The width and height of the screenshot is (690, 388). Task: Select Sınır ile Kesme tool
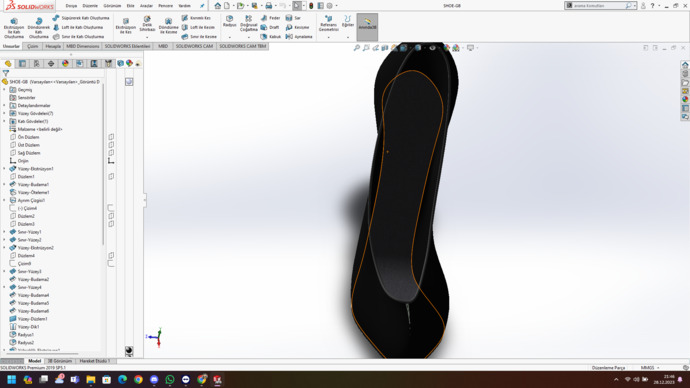click(199, 37)
